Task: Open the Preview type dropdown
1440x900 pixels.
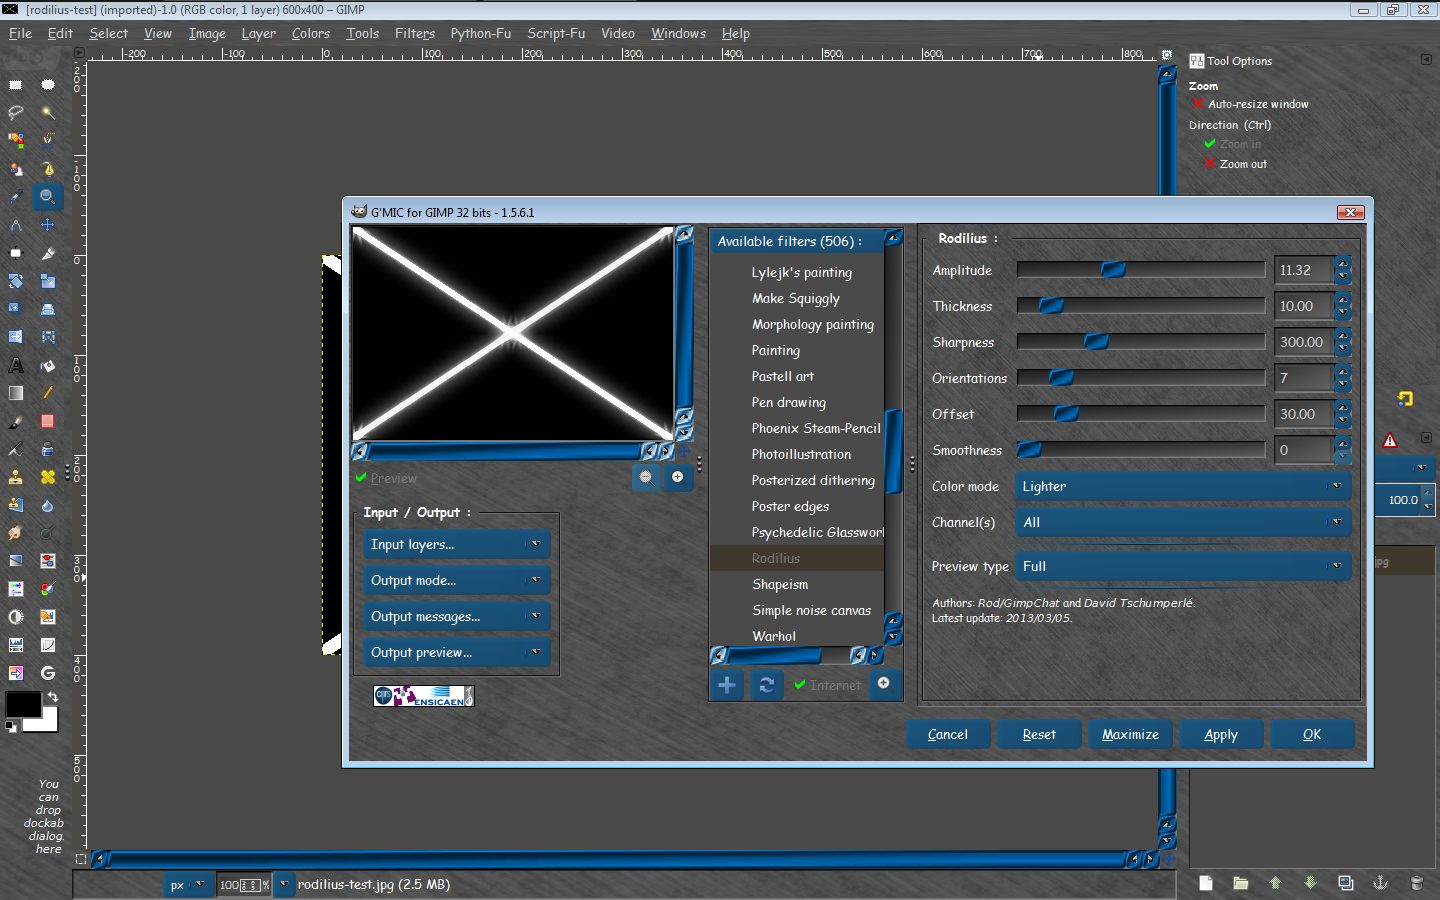Action: pos(1183,567)
